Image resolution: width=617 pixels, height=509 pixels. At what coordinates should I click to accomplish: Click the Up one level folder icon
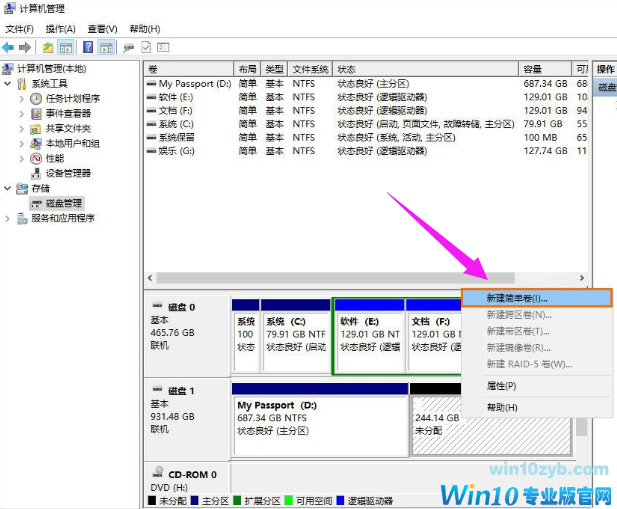tap(48, 48)
